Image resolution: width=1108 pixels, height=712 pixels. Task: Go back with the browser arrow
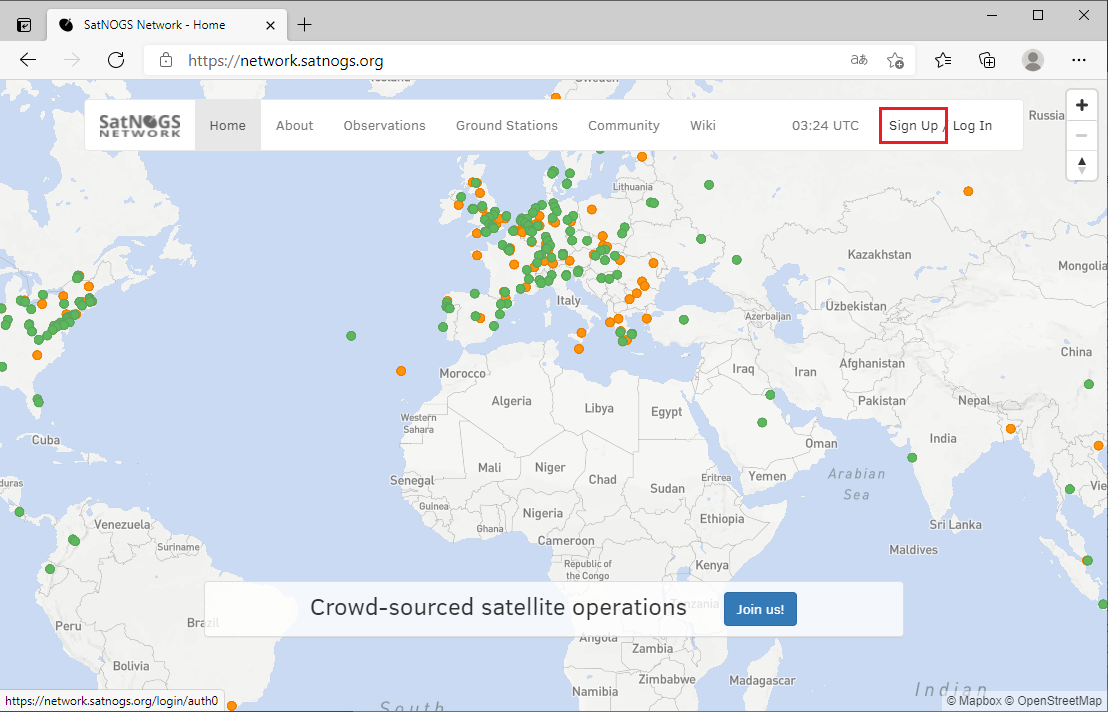click(x=28, y=60)
